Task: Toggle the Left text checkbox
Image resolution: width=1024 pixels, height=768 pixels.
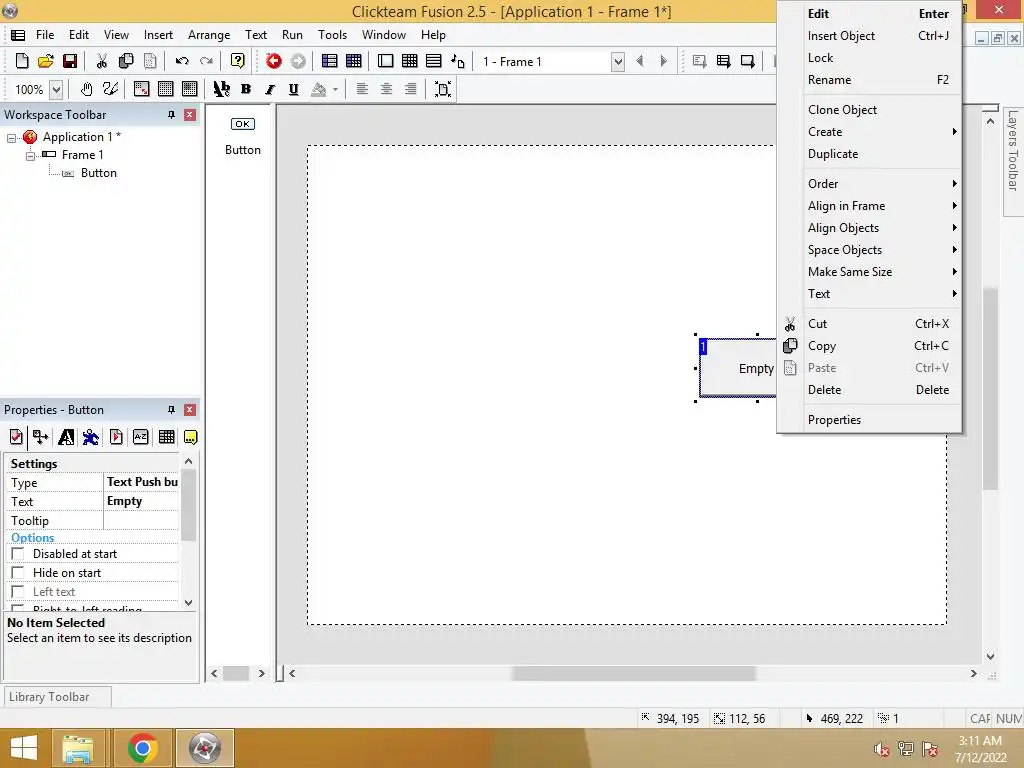Action: pos(18,592)
